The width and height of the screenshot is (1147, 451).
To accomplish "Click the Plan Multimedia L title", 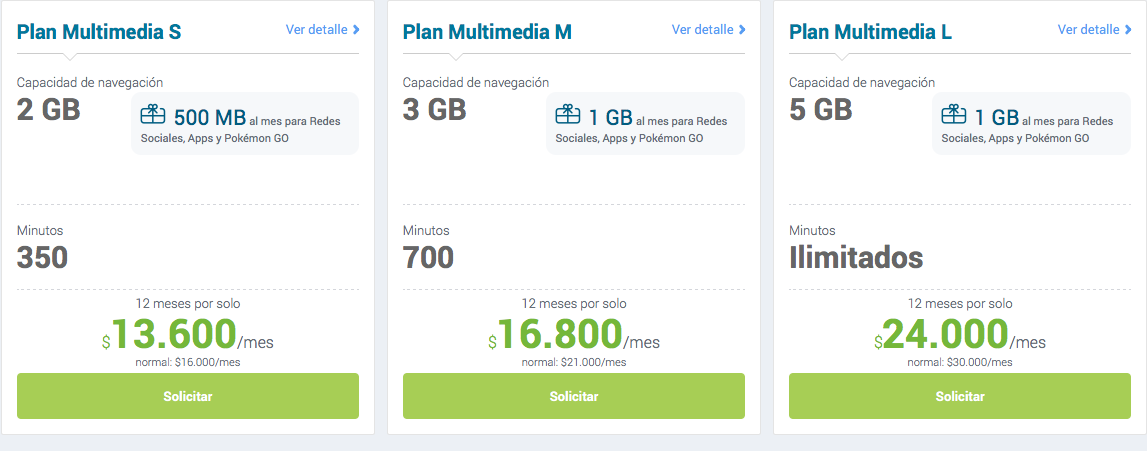I will tap(870, 32).
